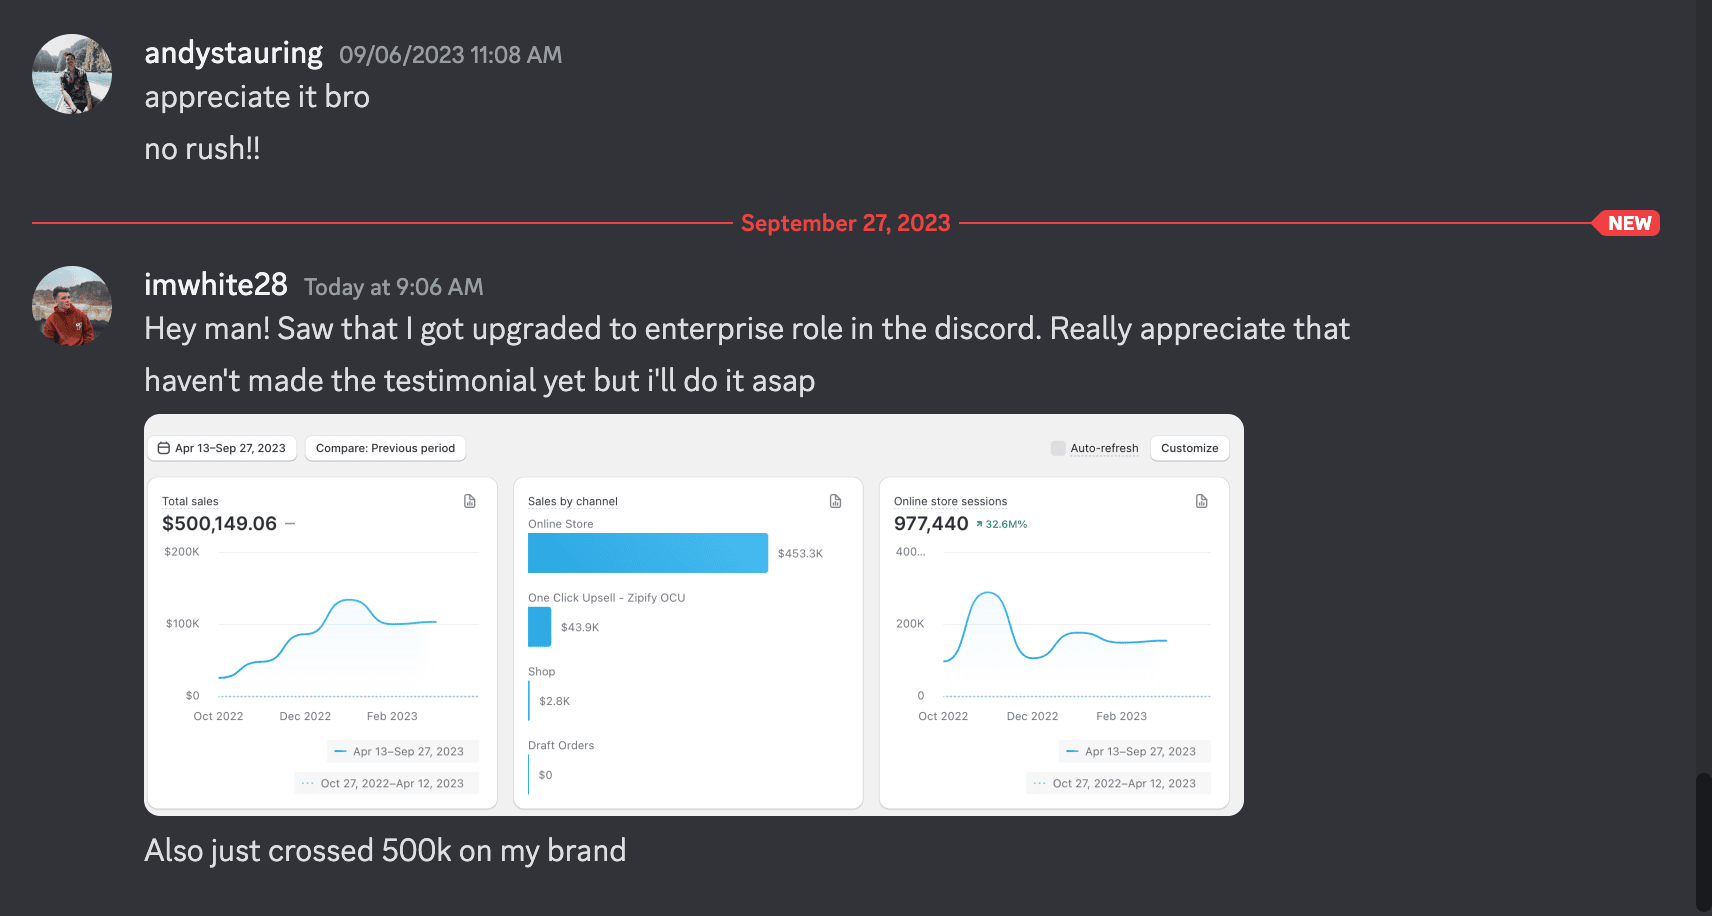Expand the Compare: Previous period selector

point(385,448)
